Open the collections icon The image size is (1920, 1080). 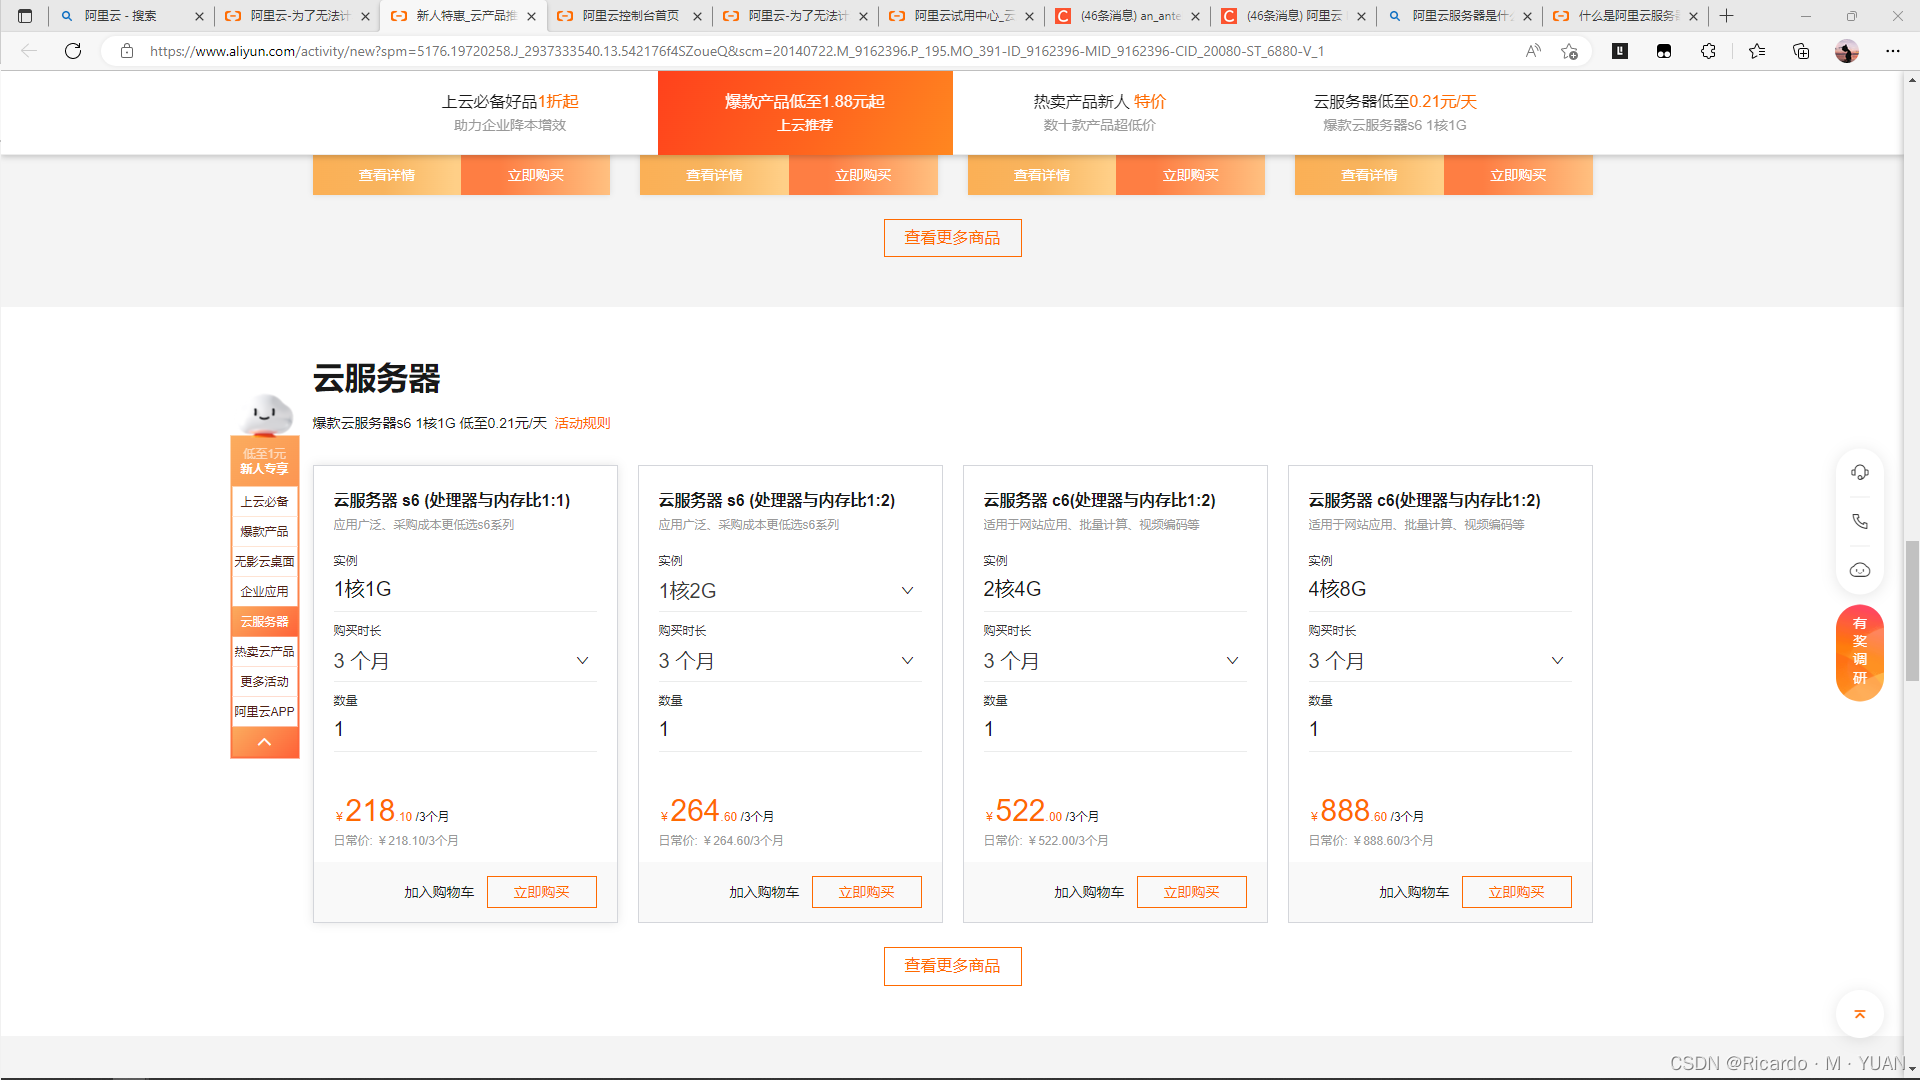1801,51
